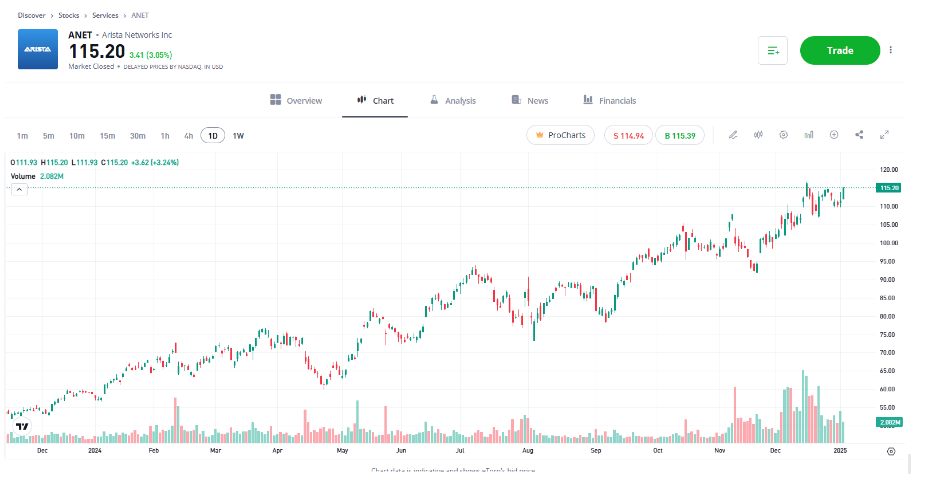Select the 10m timeframe
This screenshot has width=928, height=493.
click(77, 136)
